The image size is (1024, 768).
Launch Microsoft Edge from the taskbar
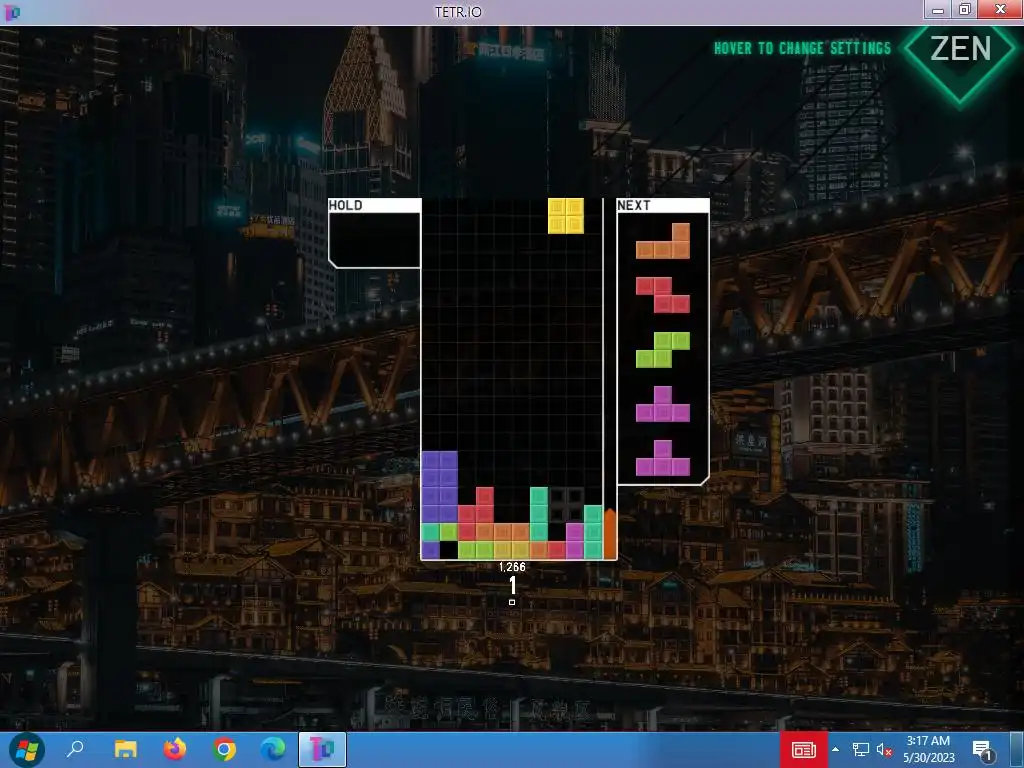point(273,749)
